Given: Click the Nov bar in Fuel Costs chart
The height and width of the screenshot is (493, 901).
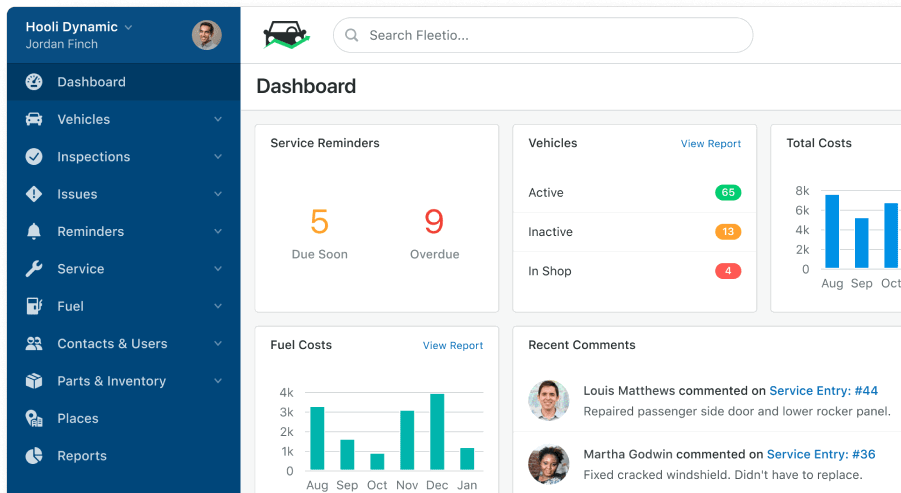Looking at the screenshot, I should tap(407, 440).
